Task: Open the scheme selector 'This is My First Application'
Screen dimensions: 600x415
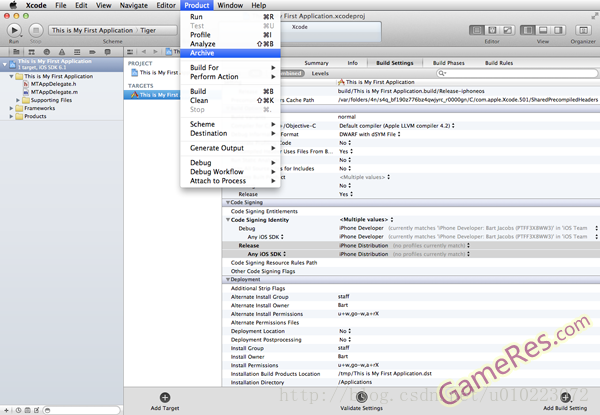Action: [x=92, y=30]
